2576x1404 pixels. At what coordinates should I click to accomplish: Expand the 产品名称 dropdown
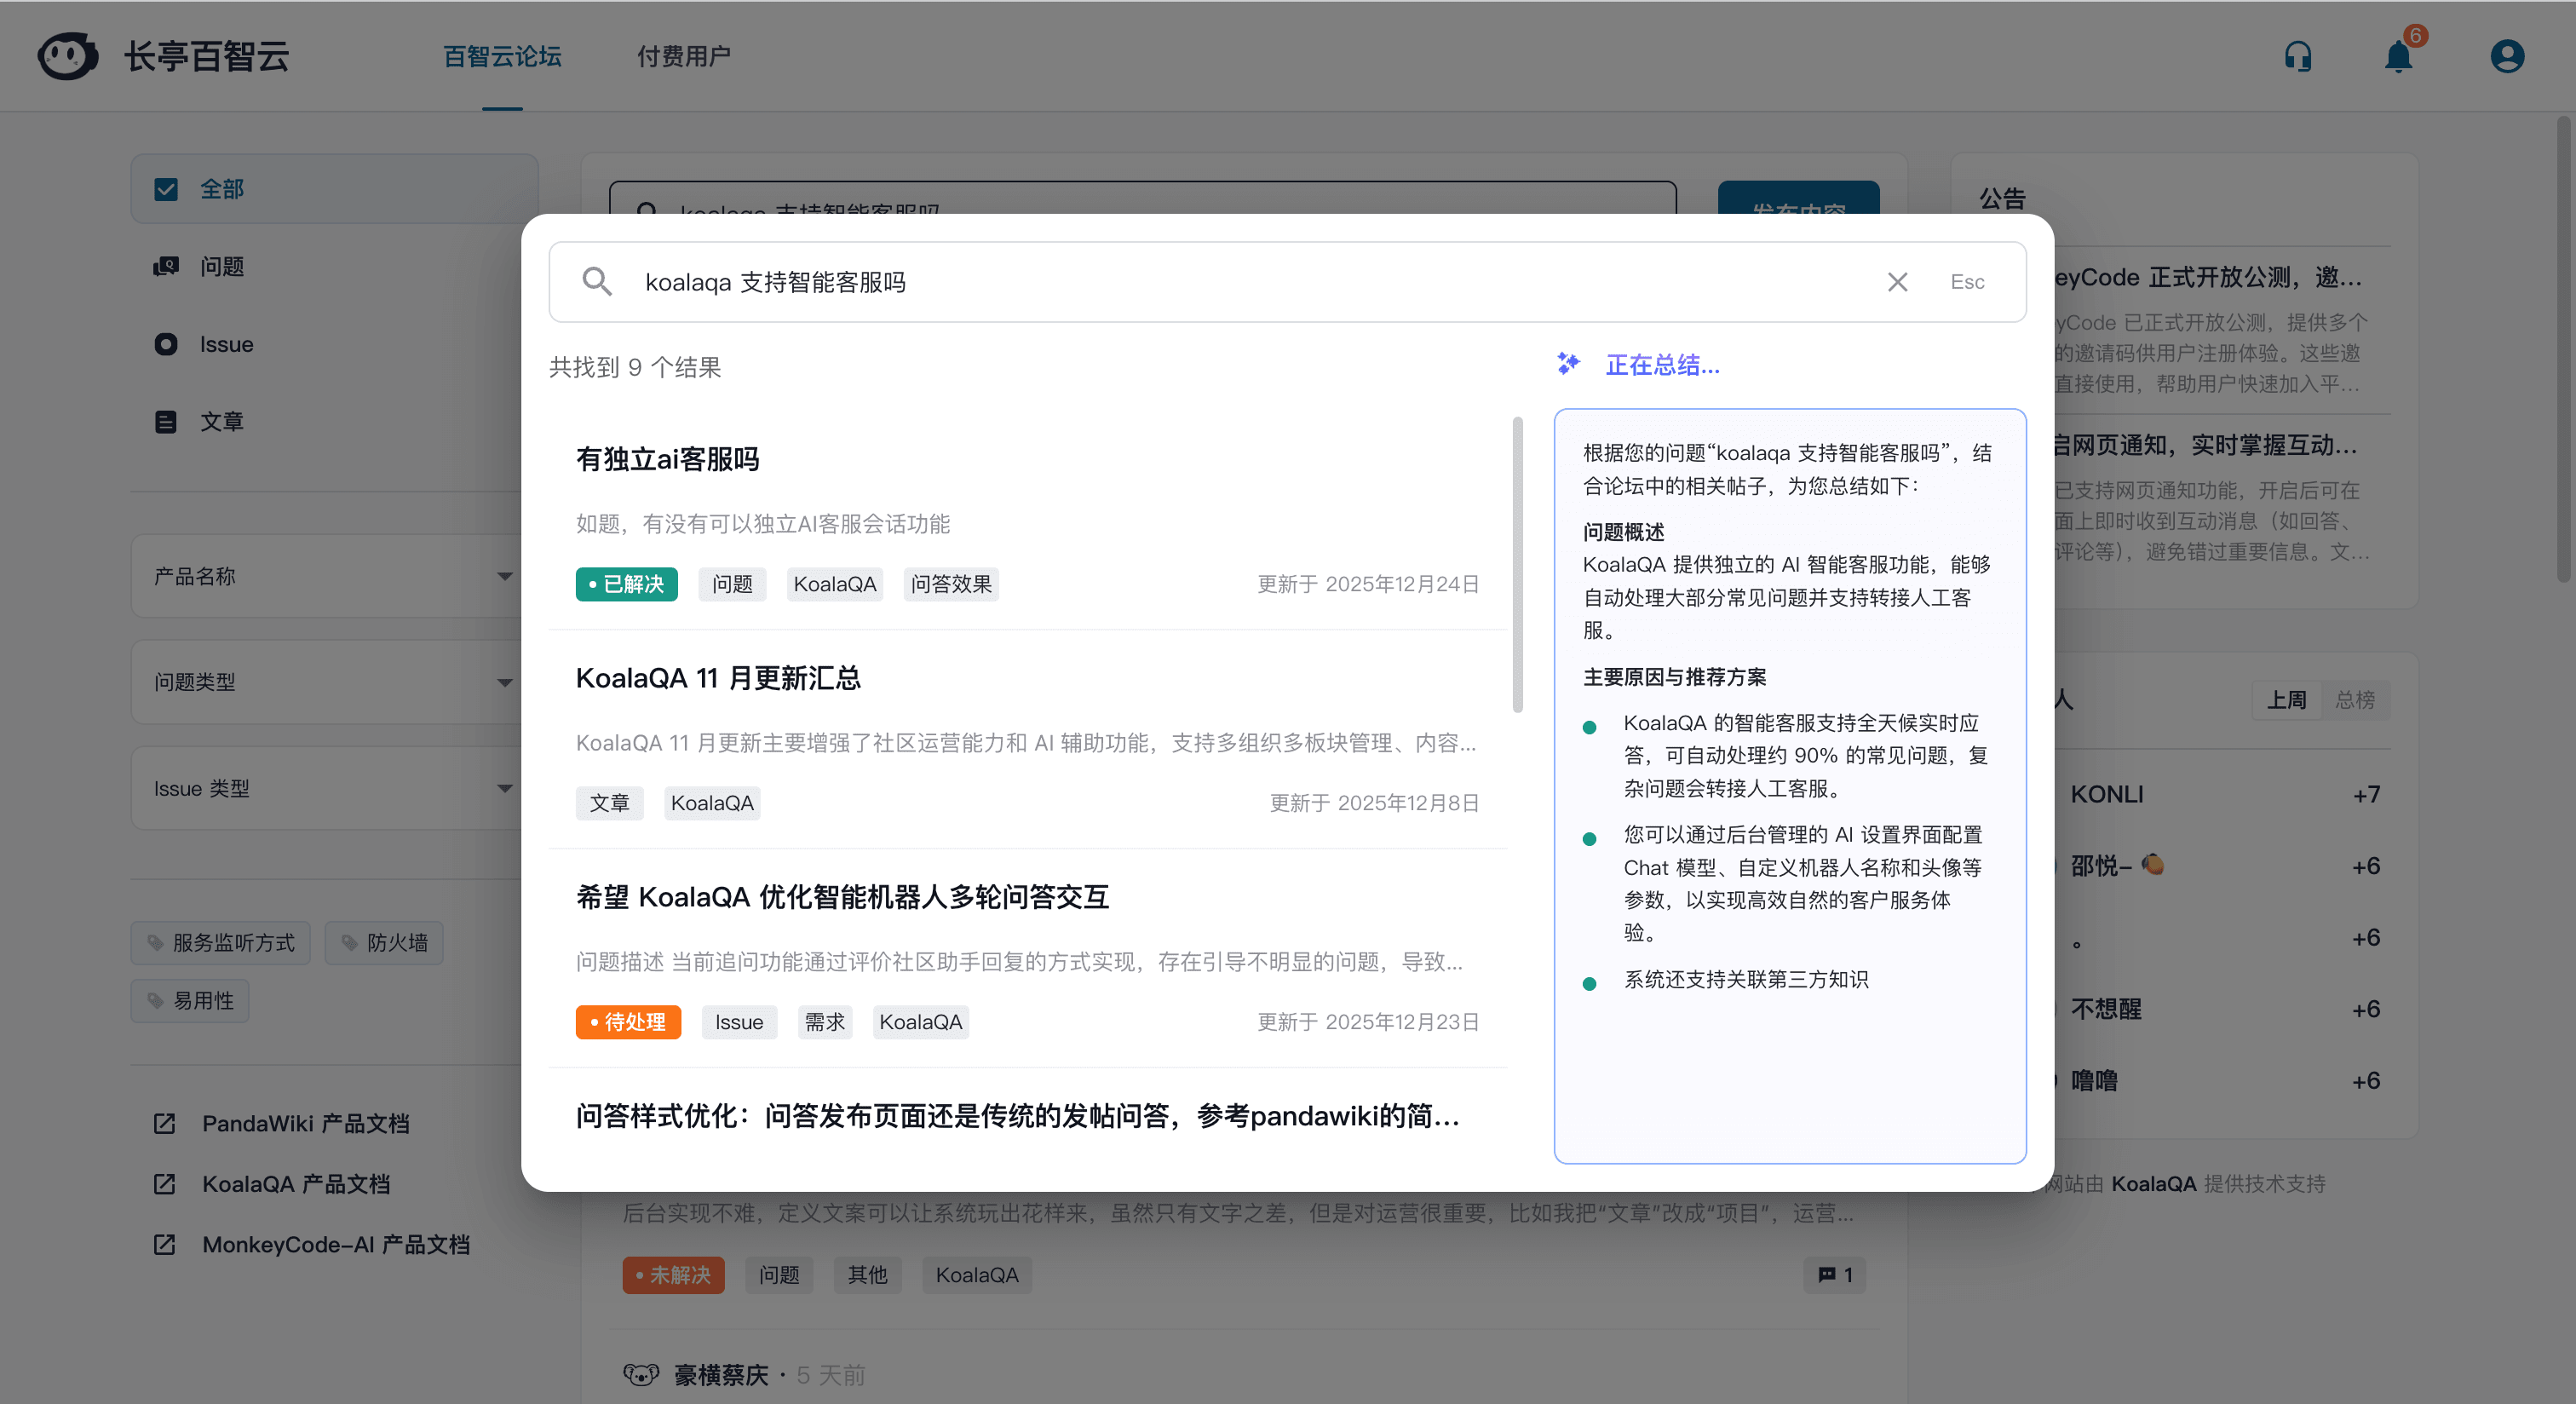point(506,575)
